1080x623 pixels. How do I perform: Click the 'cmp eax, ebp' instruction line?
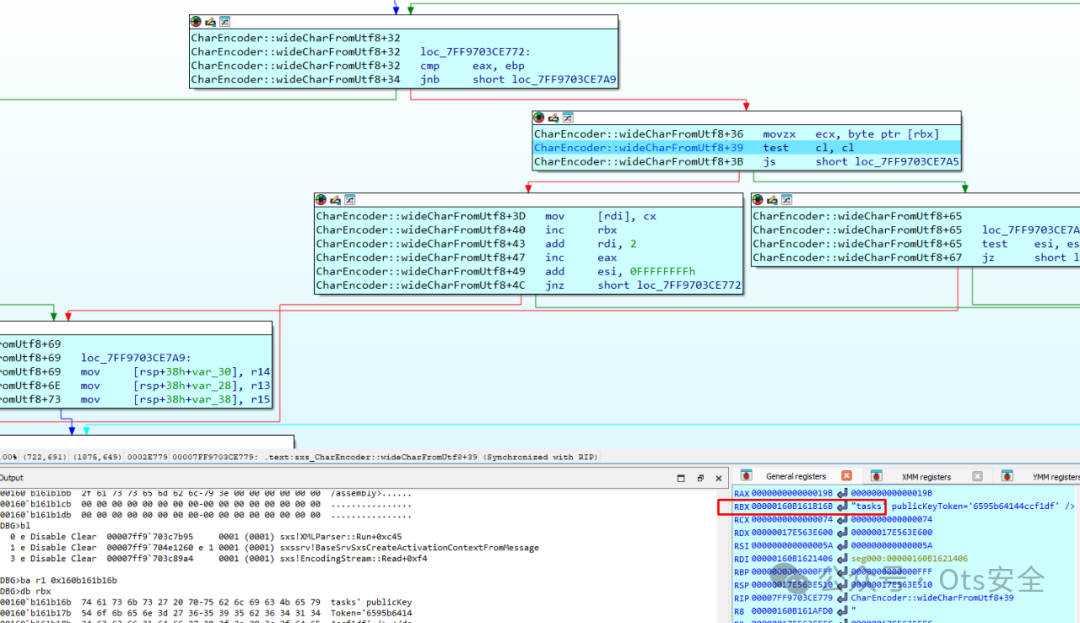[472, 65]
